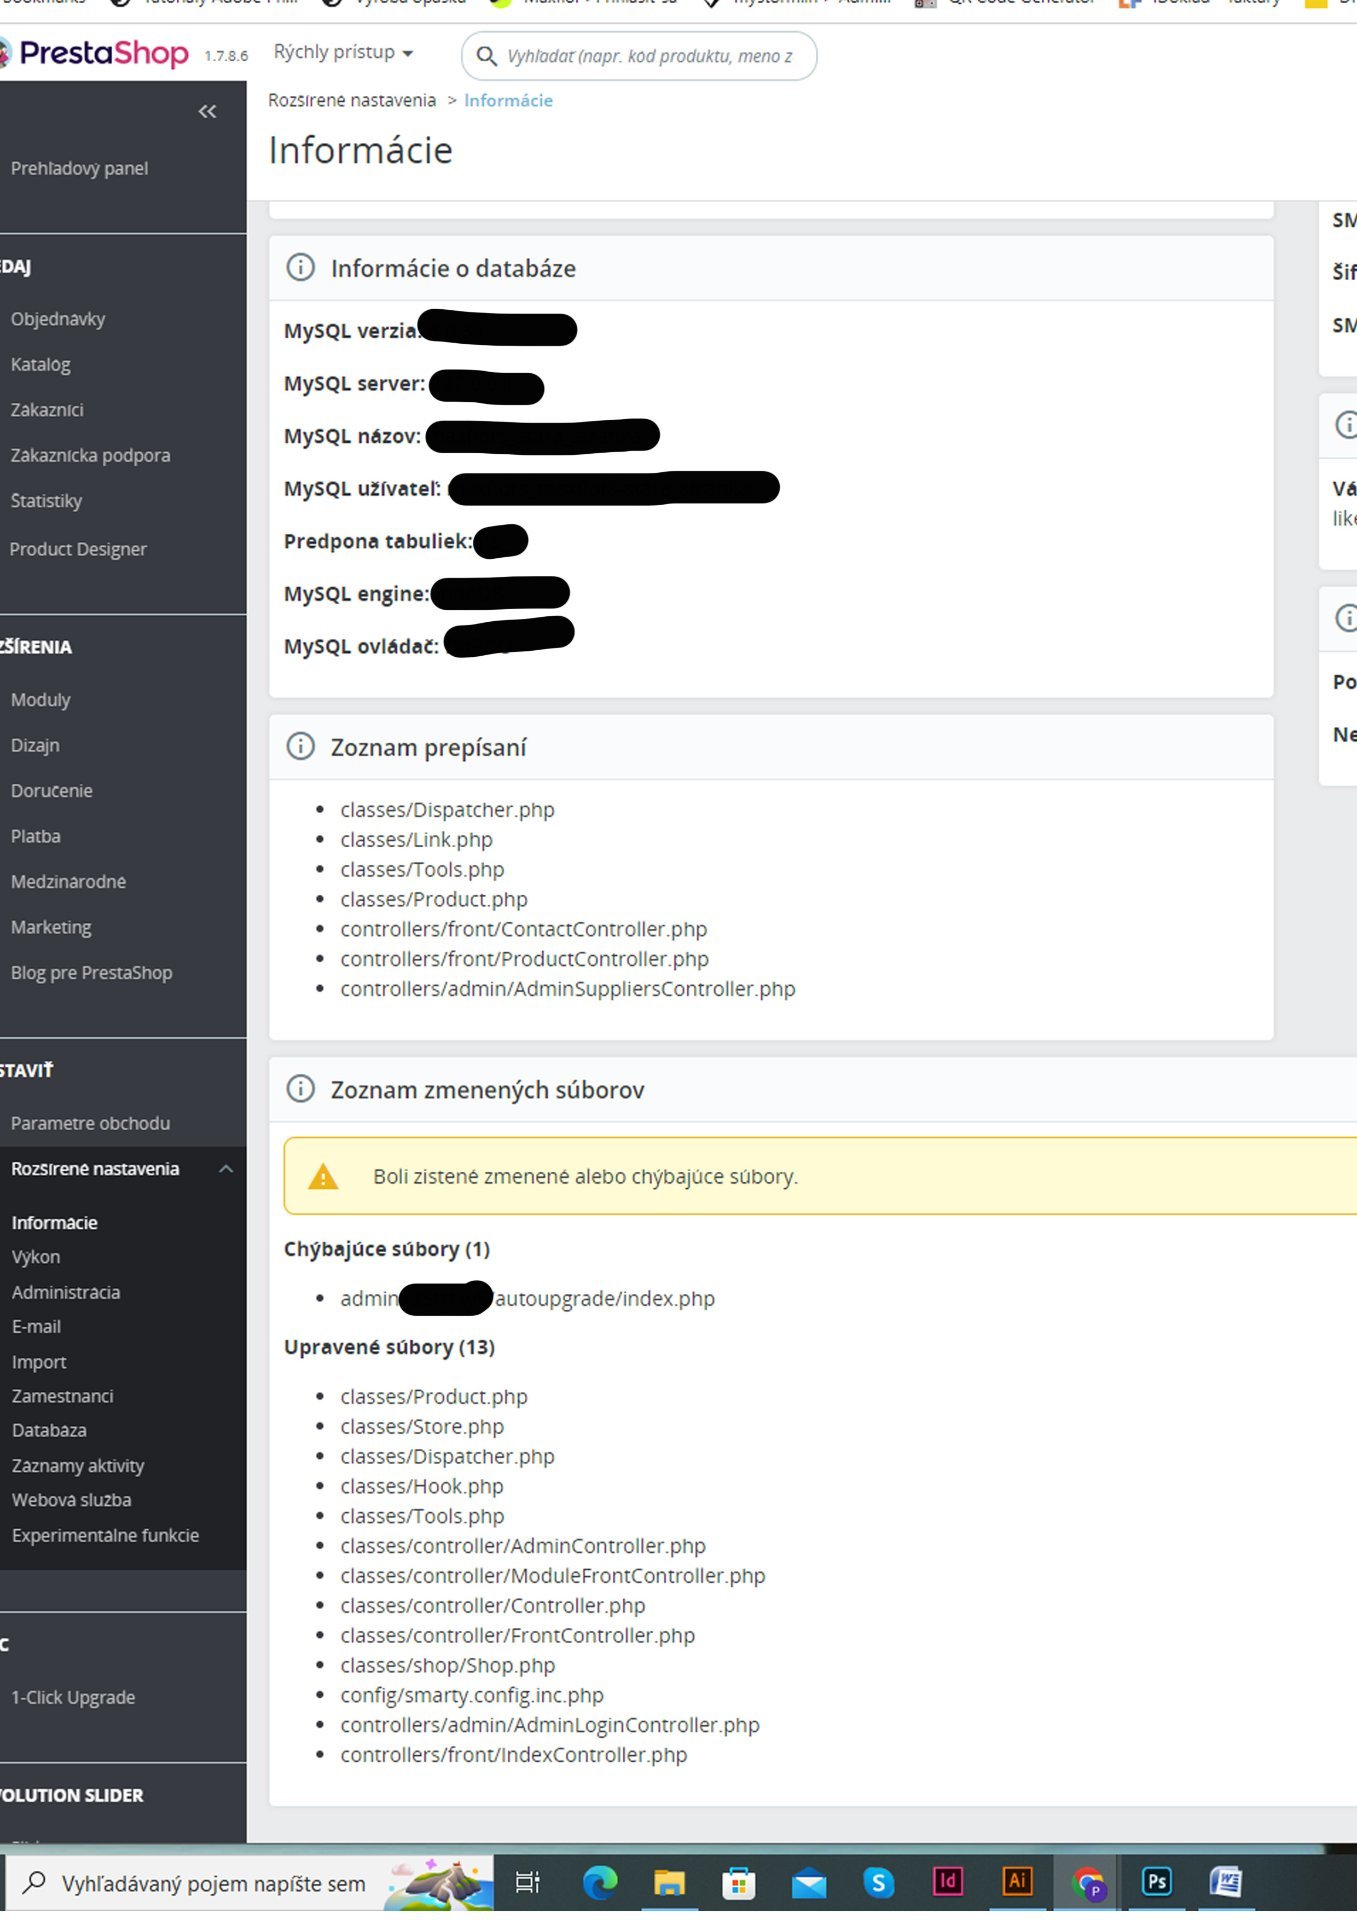Open Skype from taskbar
This screenshot has height=1920, width=1357.
[878, 1883]
